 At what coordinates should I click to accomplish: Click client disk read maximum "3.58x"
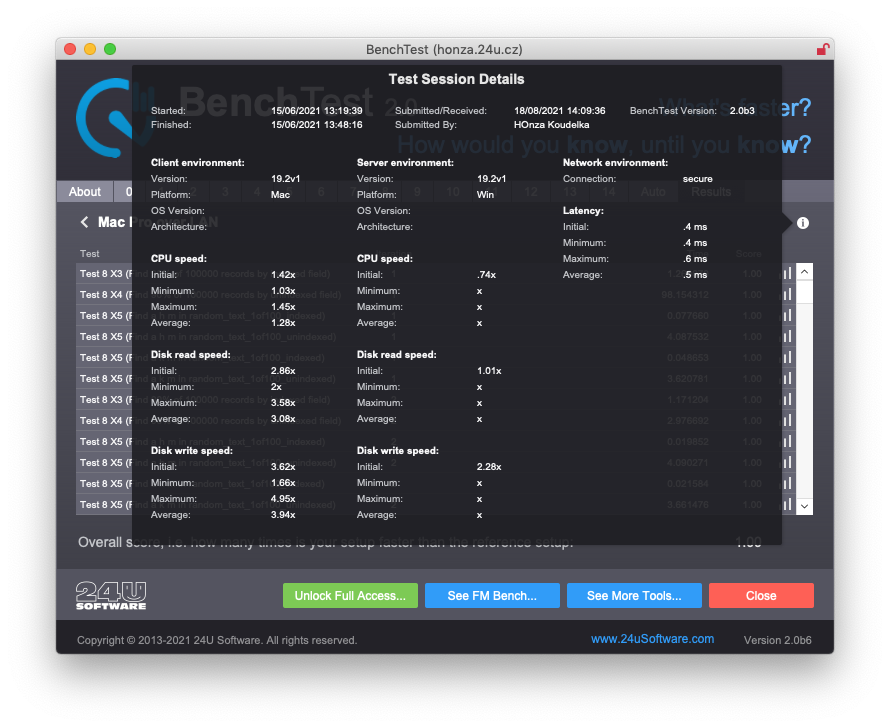point(283,403)
